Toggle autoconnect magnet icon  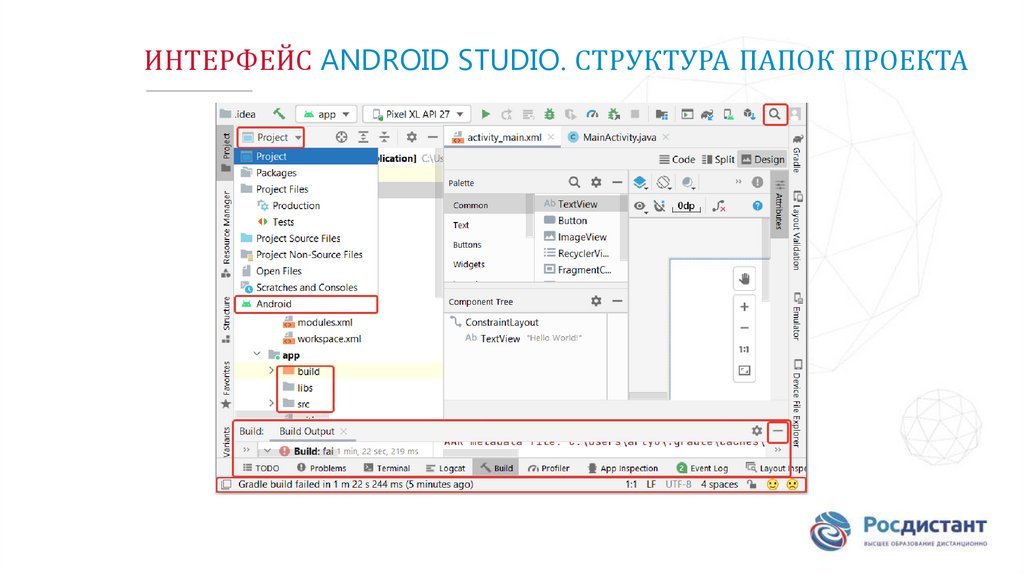click(660, 206)
